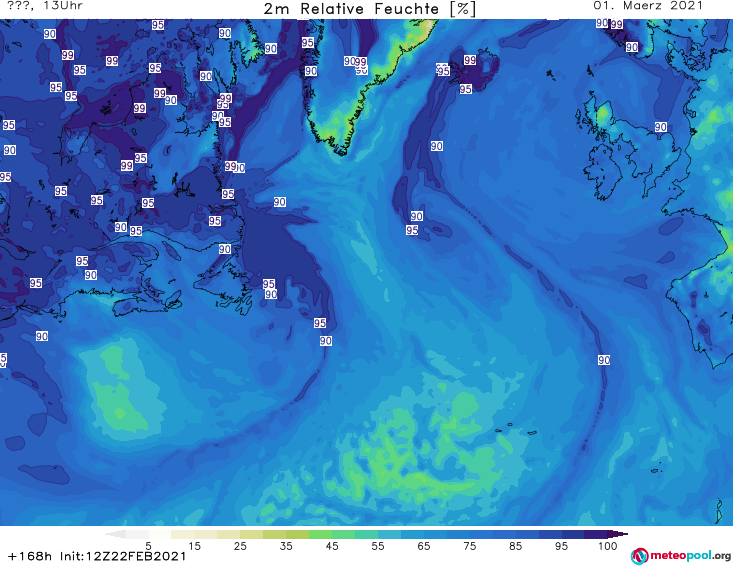733x566 pixels.
Task: Click the color scale's '45' tick label
Action: pos(332,546)
